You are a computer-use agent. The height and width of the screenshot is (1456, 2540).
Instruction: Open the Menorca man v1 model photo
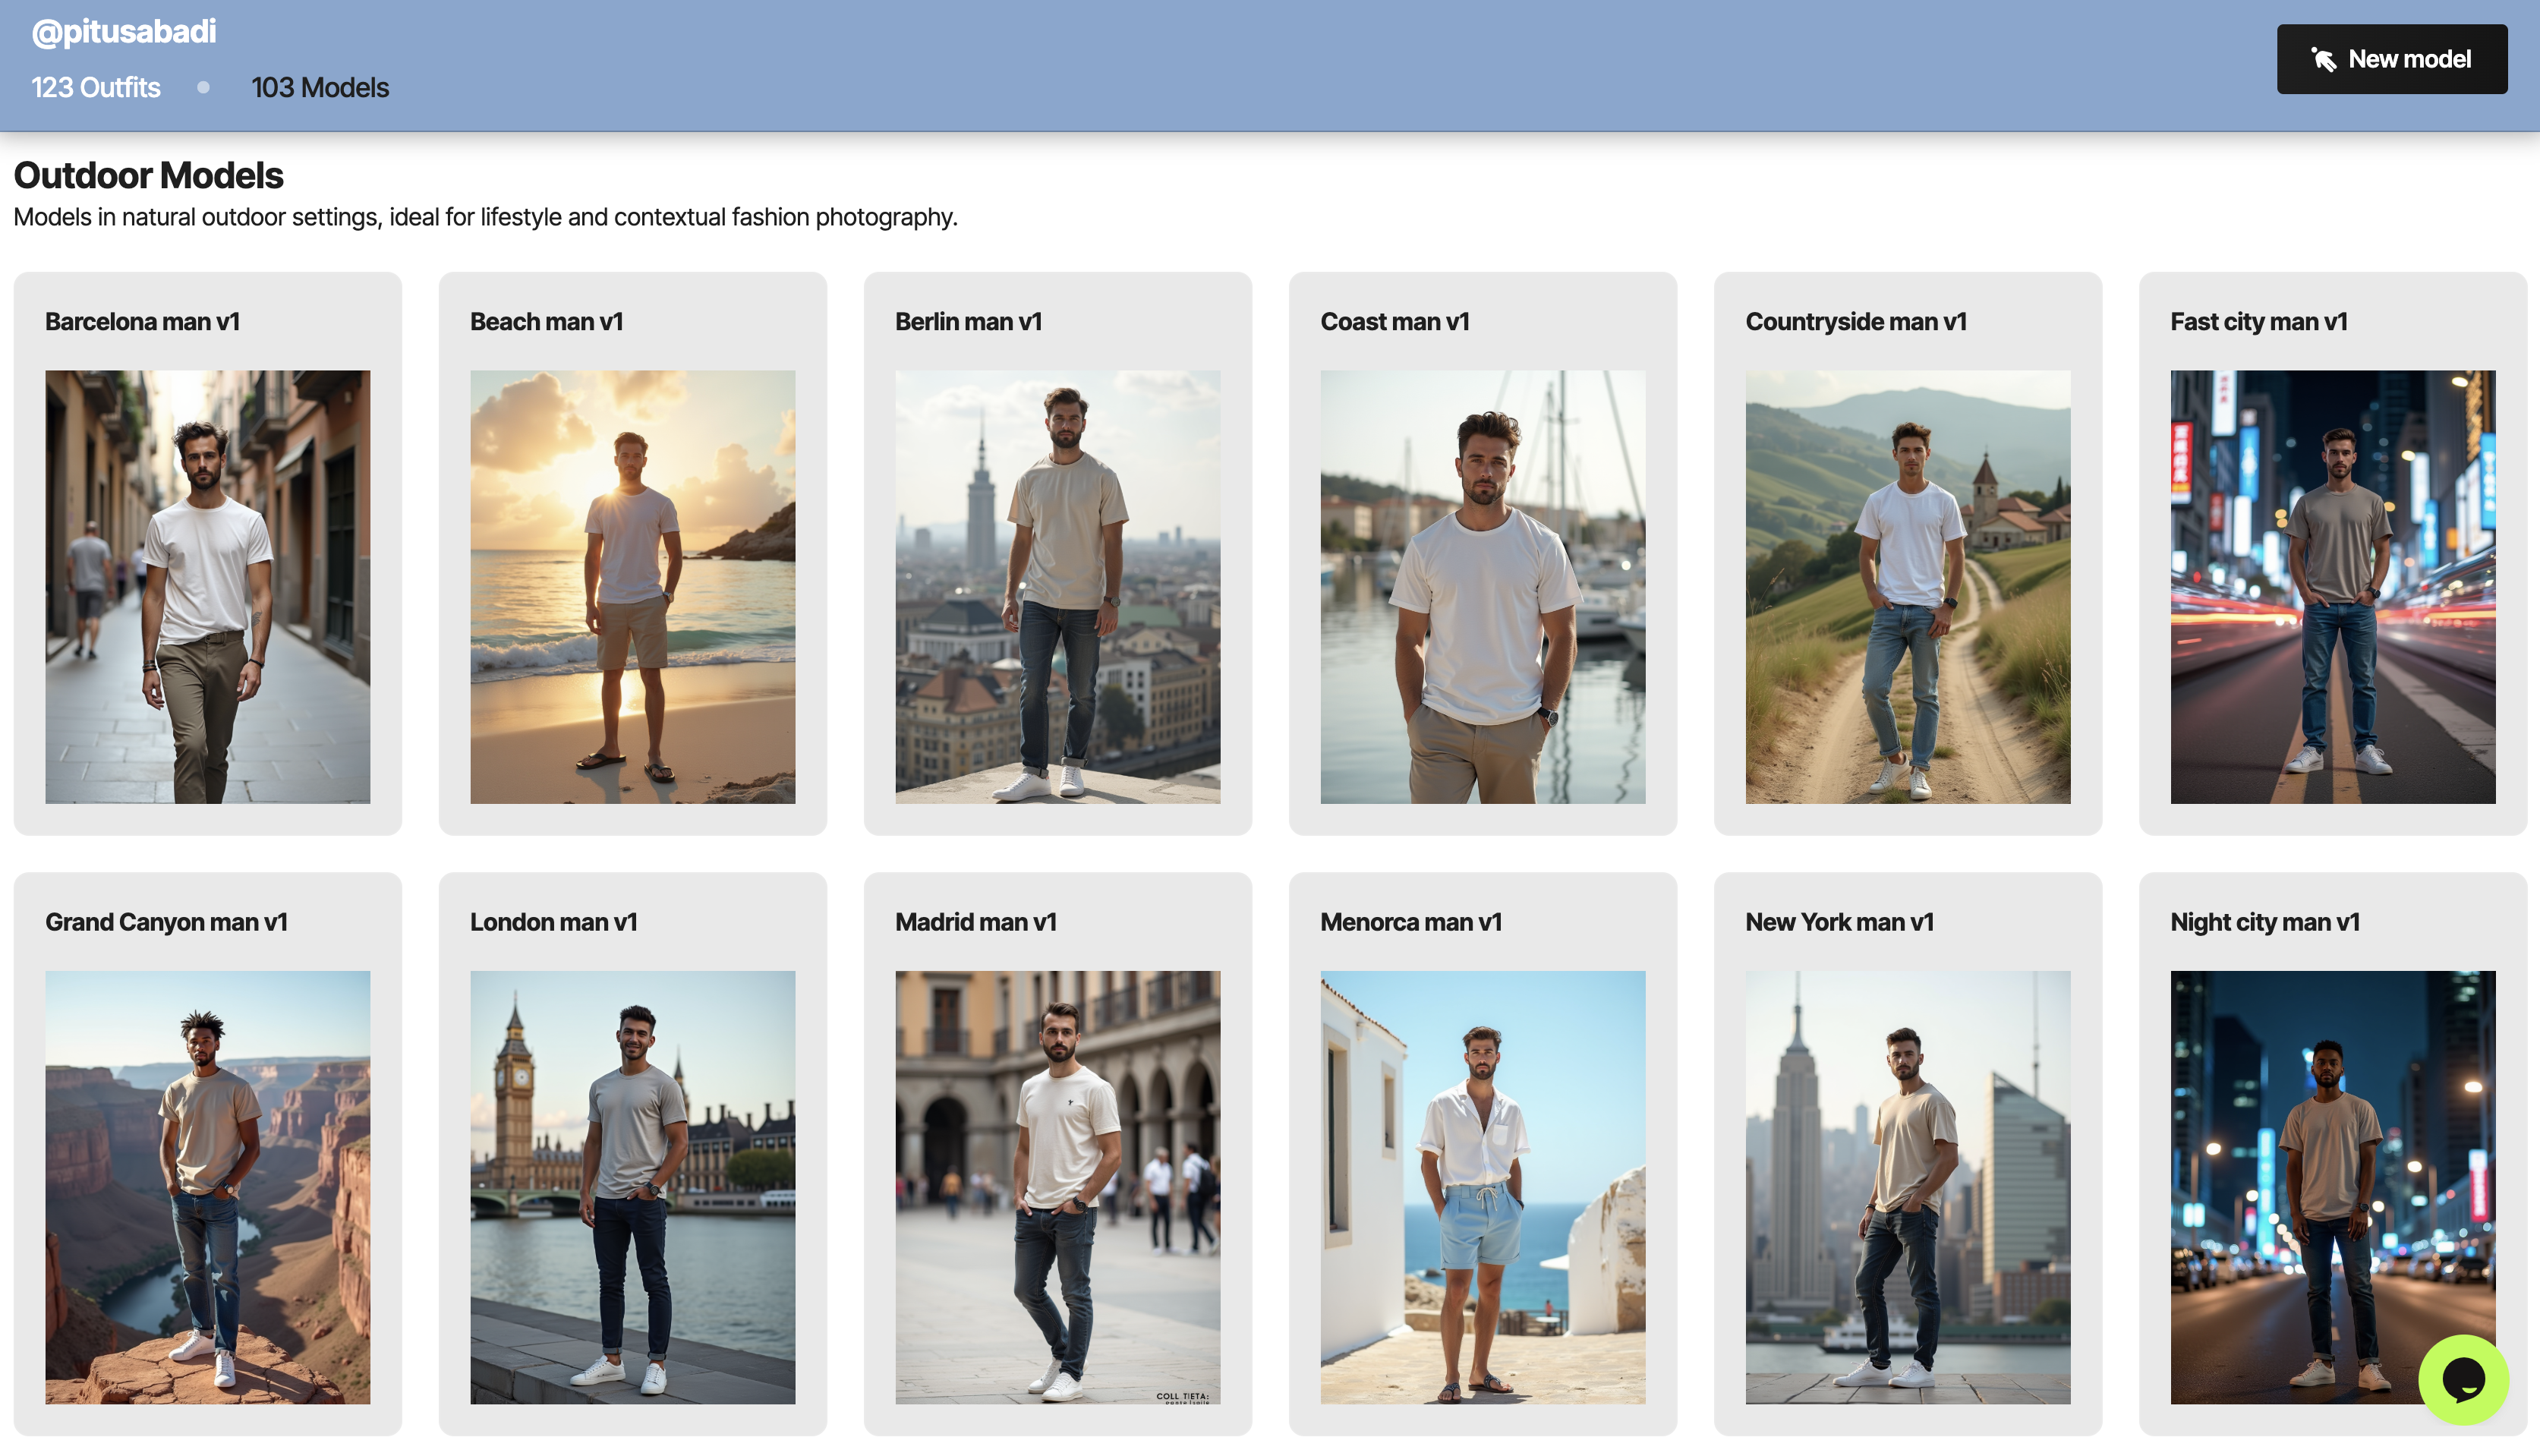(x=1482, y=1187)
